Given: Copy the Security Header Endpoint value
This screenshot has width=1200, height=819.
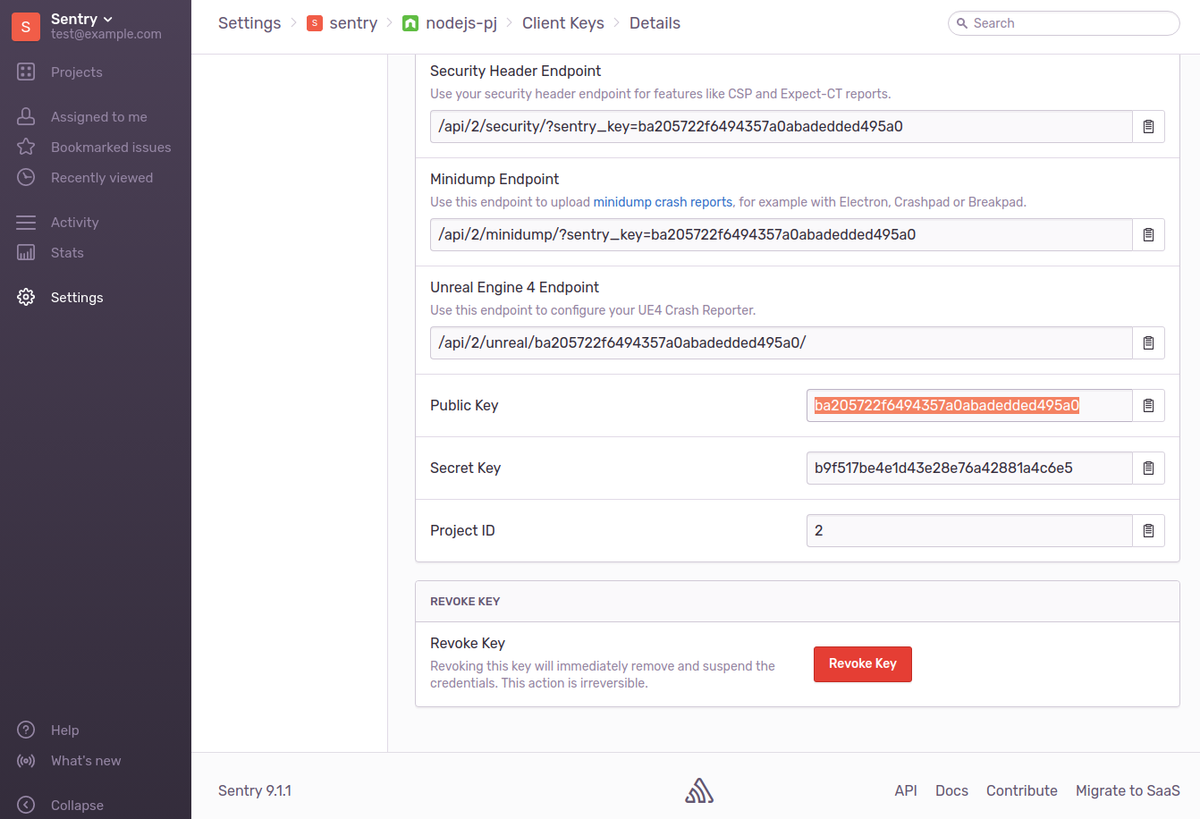Looking at the screenshot, I should pos(1148,127).
